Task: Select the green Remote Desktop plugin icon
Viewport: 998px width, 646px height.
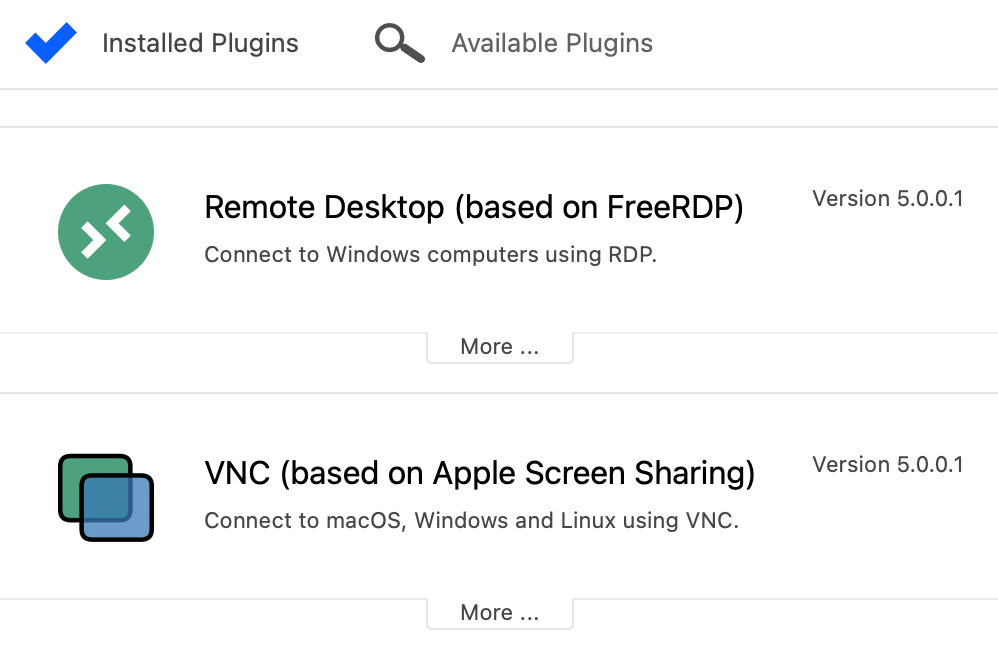Action: tap(106, 232)
